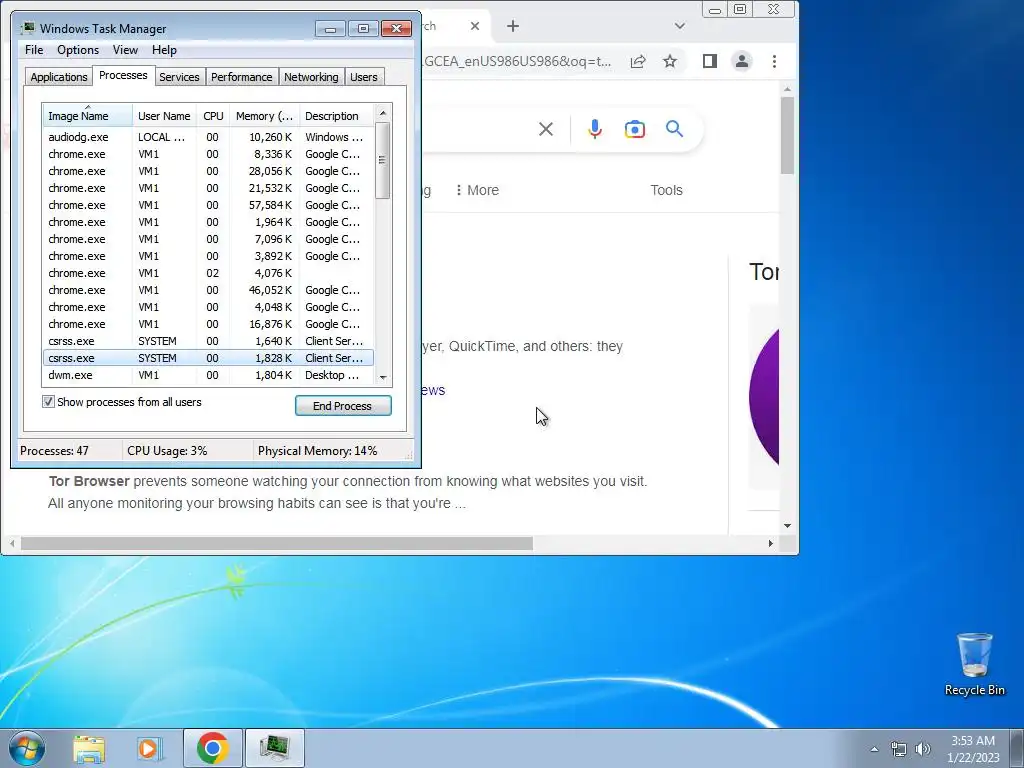Launch Windows Media Player from taskbar
This screenshot has height=768, width=1024.
coord(149,748)
